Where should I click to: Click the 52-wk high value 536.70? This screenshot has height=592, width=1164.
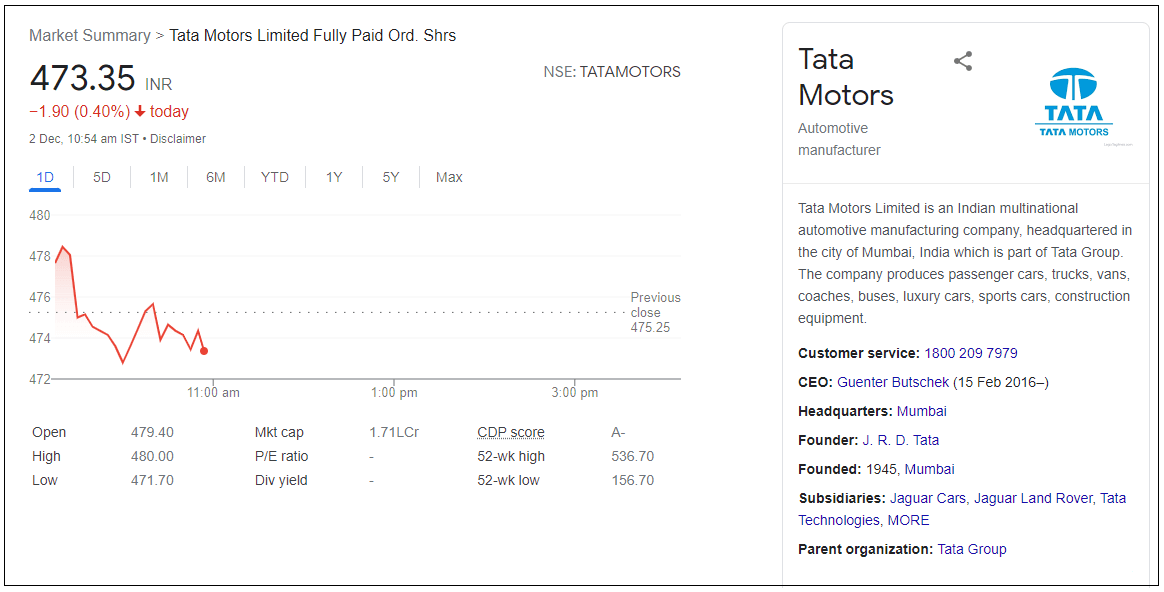632,456
